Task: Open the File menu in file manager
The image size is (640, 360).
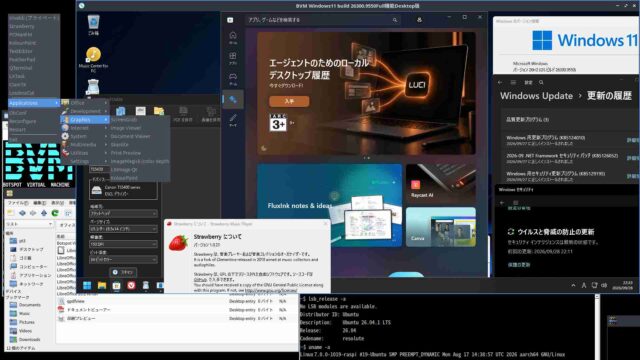Action: pyautogui.click(x=18, y=203)
